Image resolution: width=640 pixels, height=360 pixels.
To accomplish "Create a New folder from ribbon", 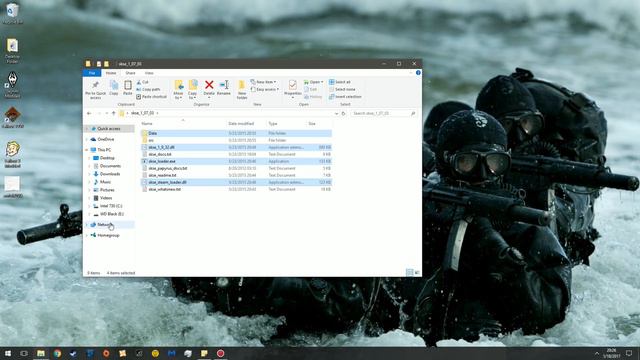I will [242, 90].
